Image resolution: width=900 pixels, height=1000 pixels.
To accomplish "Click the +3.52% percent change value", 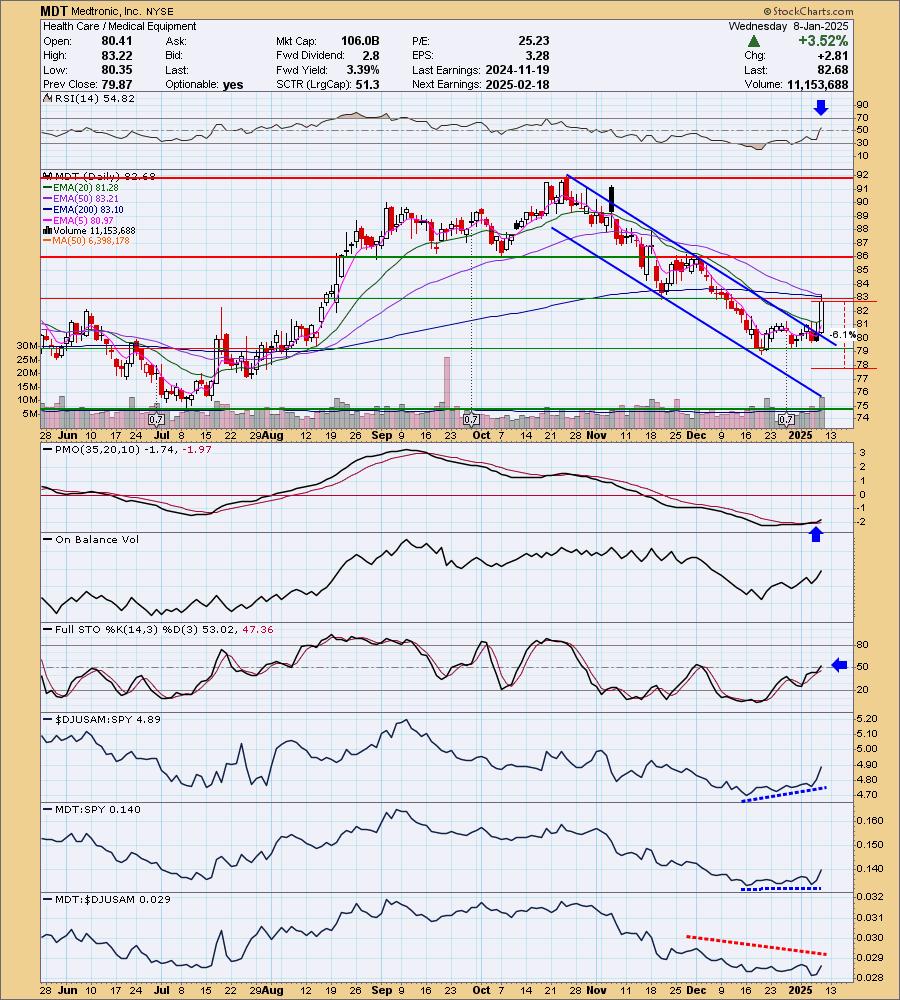I will 823,41.
